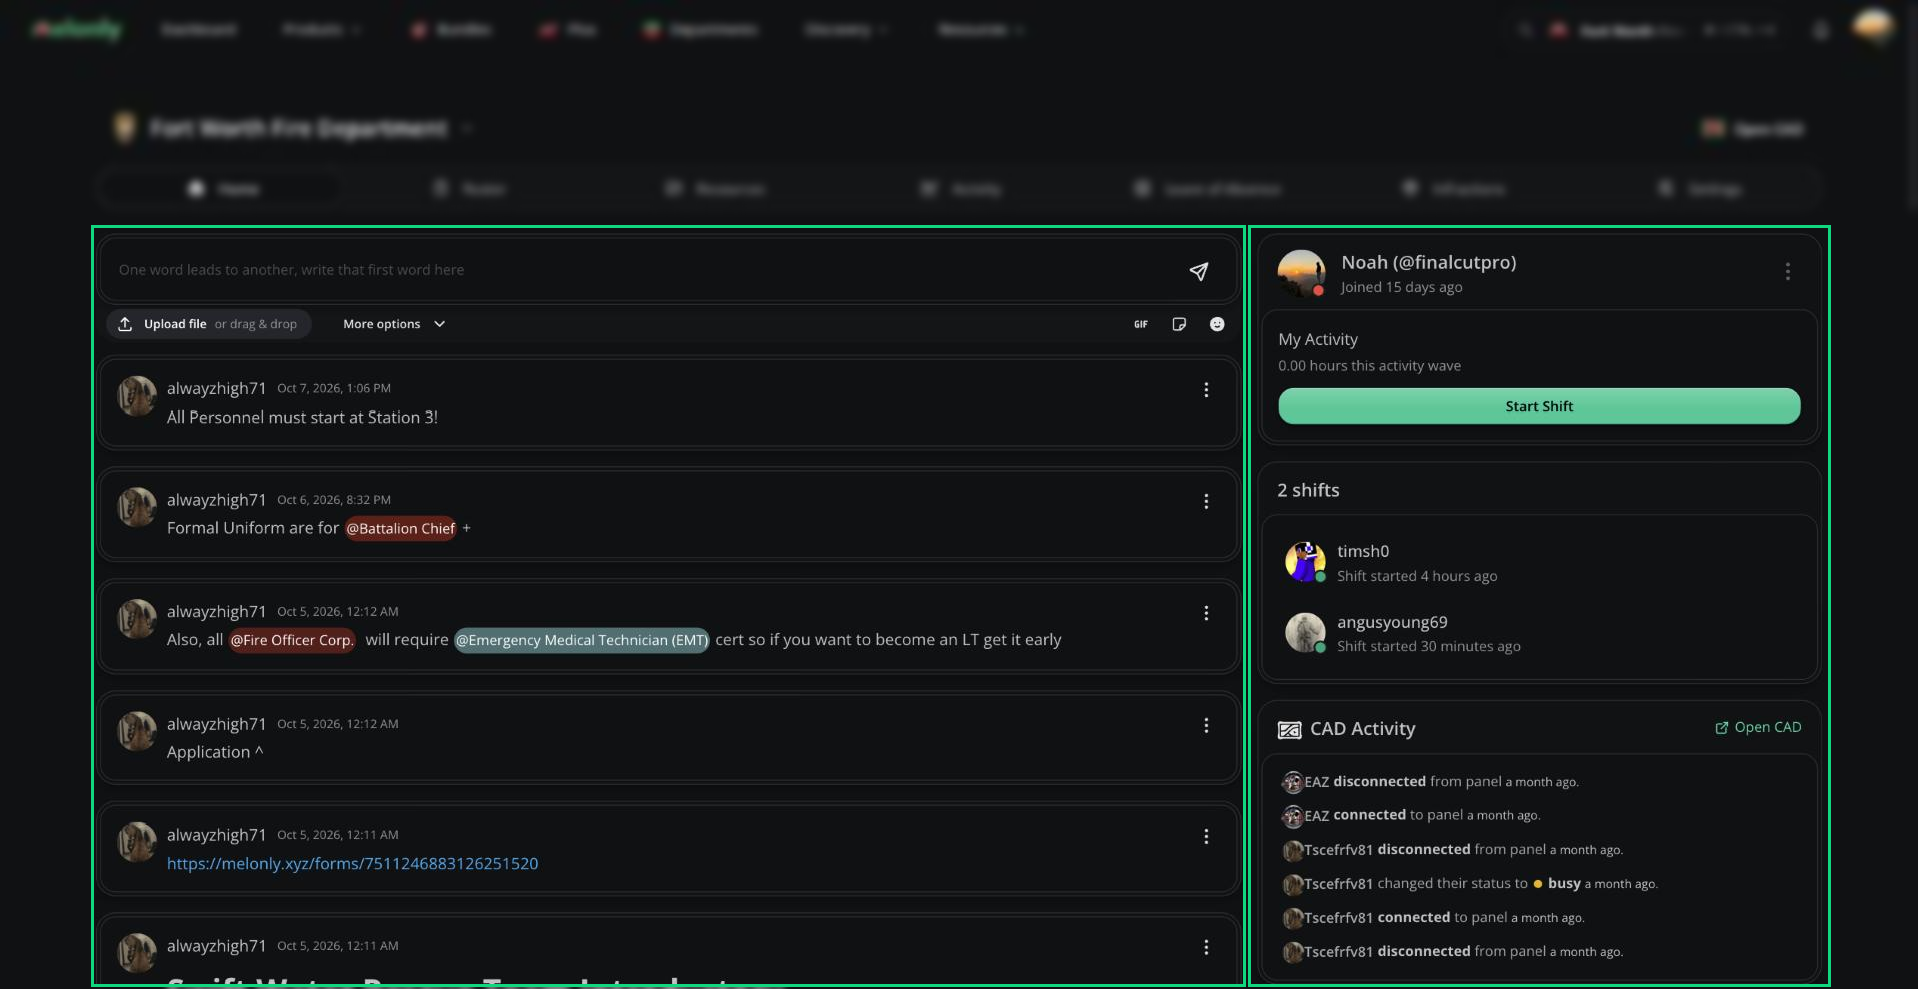Click 'Tscefrfv81 connected to panel' entry
This screenshot has height=989, width=1918.
coord(1434,918)
